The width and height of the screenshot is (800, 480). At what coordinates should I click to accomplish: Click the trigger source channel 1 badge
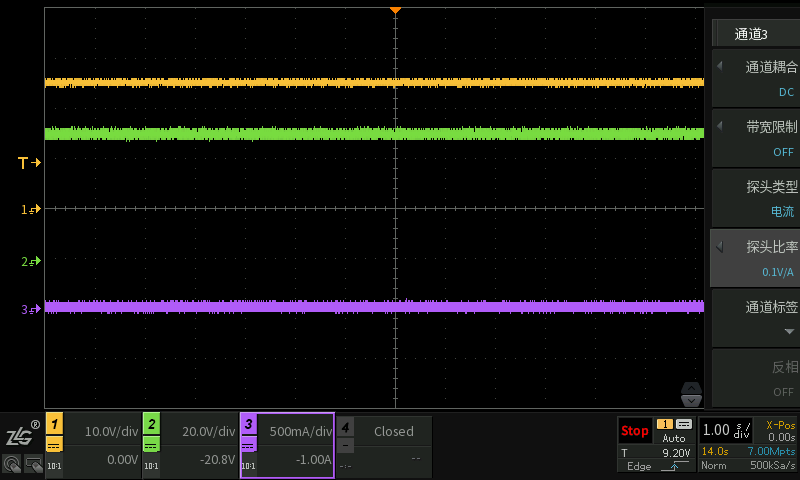click(x=665, y=424)
